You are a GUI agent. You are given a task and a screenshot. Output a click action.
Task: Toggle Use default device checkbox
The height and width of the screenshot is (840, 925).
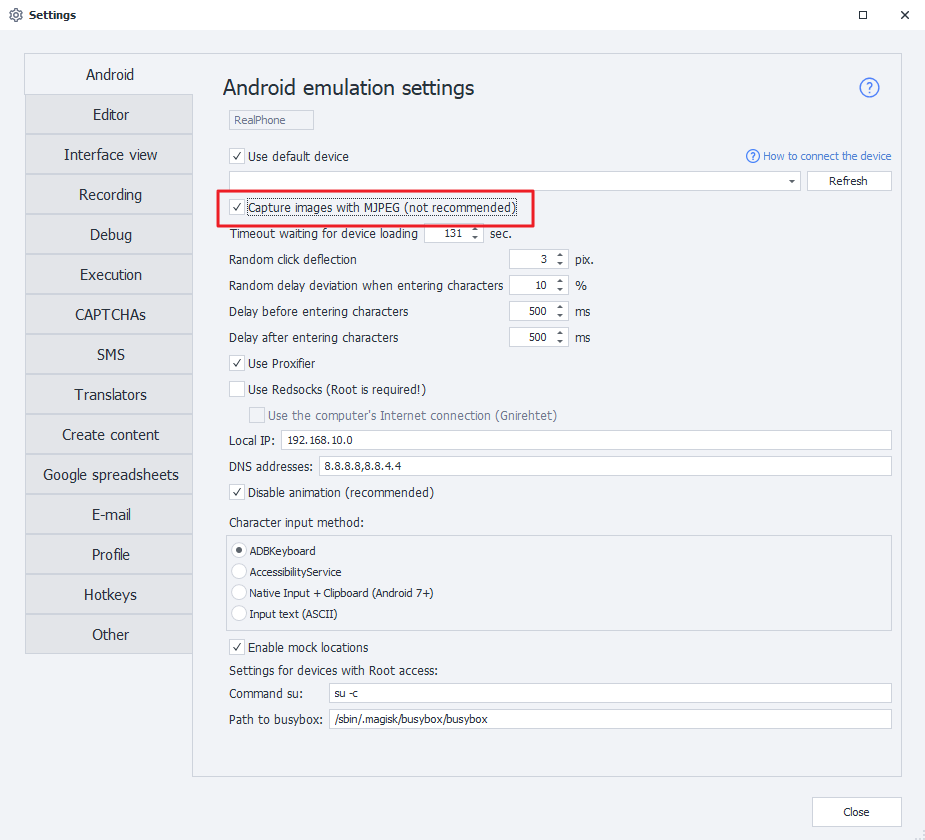(x=237, y=156)
